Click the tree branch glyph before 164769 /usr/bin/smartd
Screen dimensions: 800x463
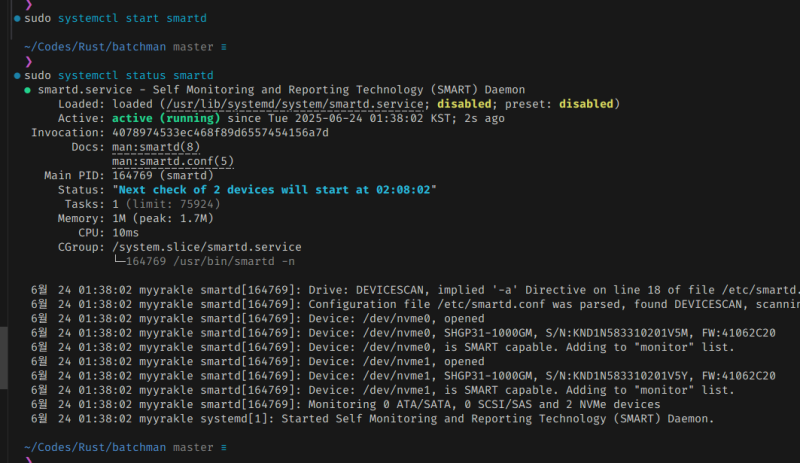119,261
